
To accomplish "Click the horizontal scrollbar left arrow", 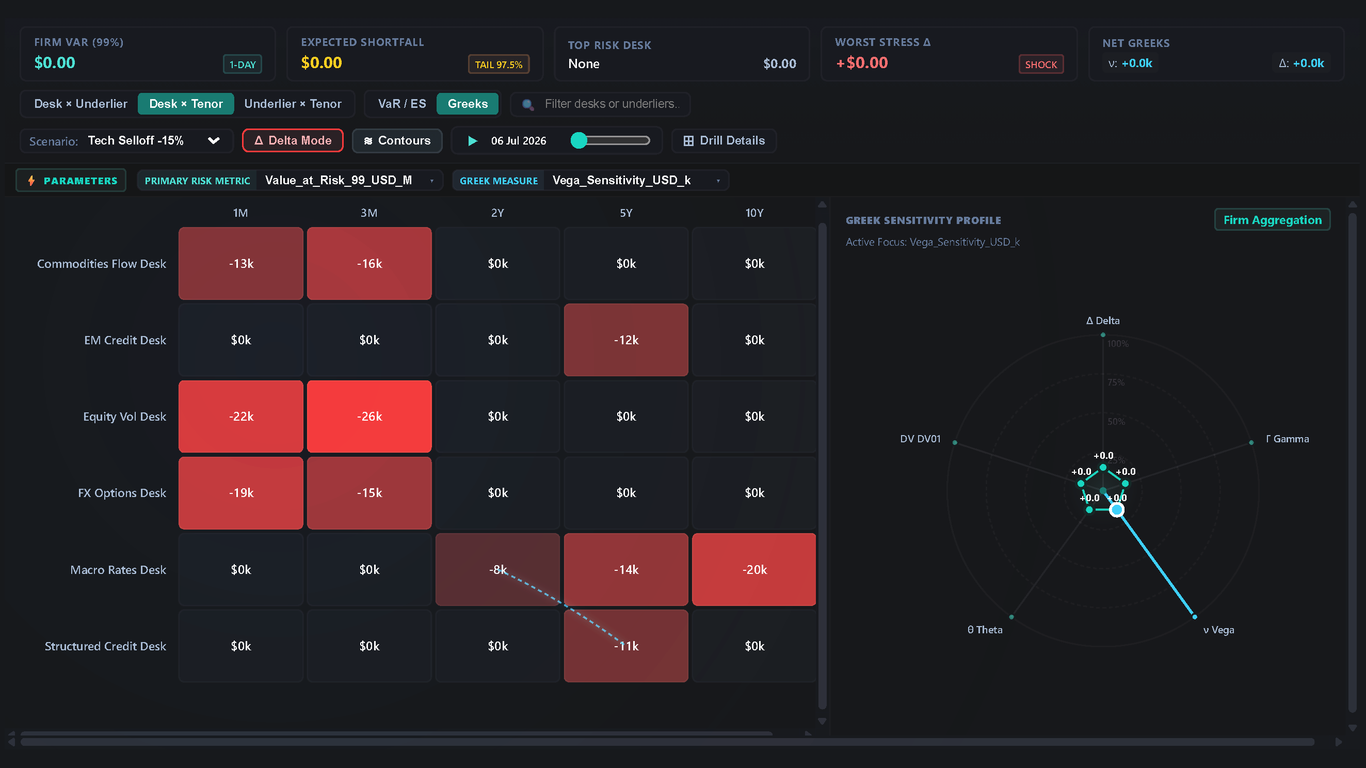I will click(12, 742).
